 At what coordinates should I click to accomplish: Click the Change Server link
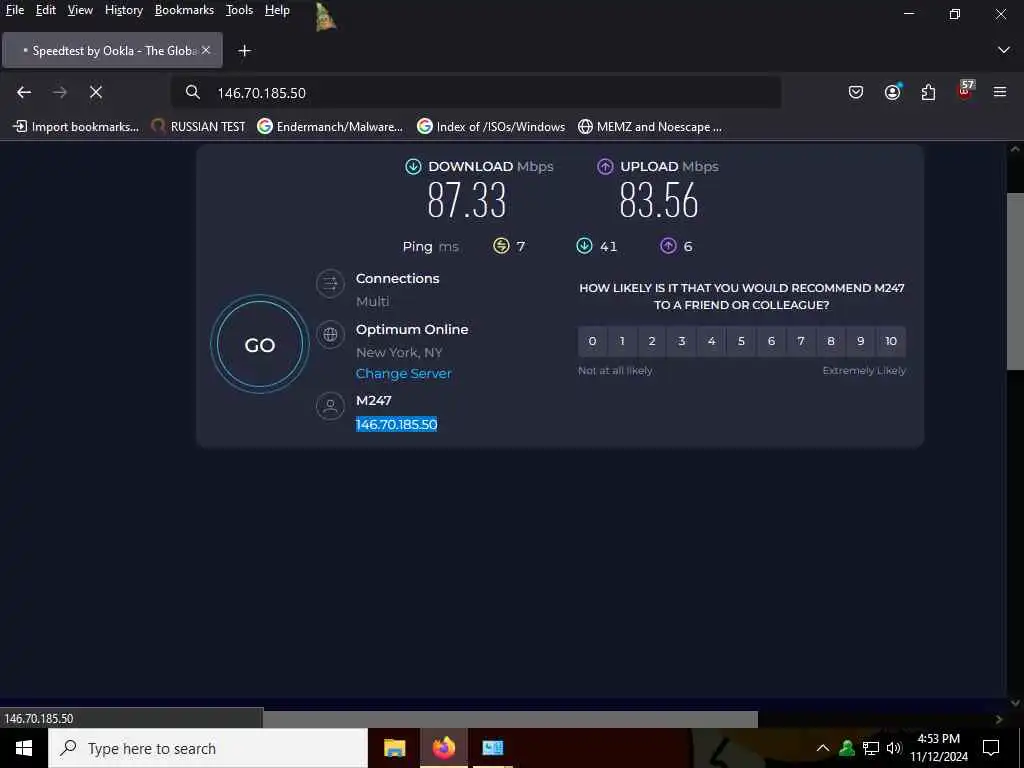pyautogui.click(x=404, y=374)
